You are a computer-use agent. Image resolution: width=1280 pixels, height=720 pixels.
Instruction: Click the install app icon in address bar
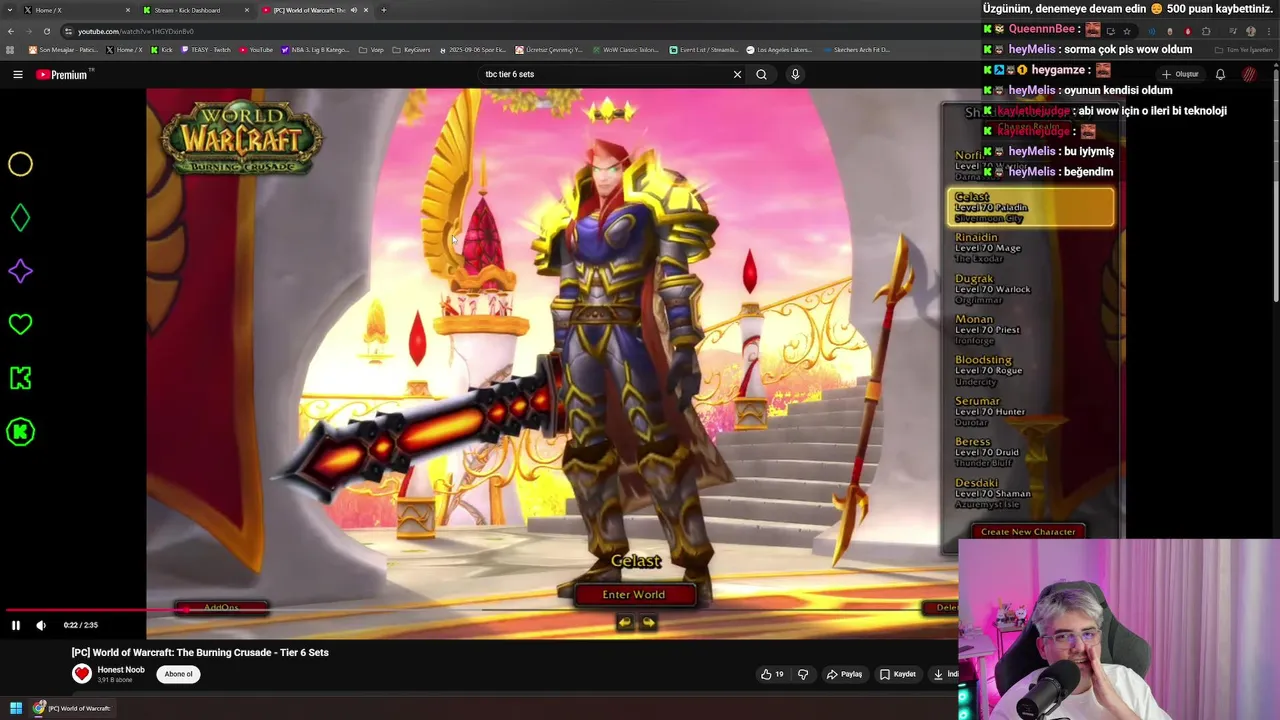pos(1110,31)
